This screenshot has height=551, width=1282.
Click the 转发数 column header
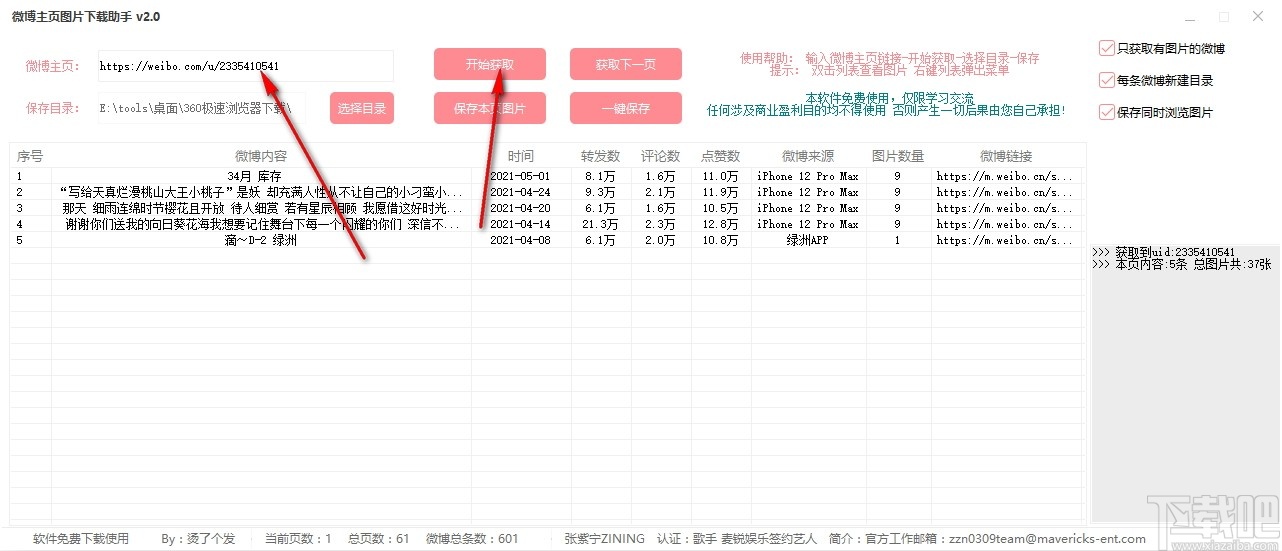point(601,156)
